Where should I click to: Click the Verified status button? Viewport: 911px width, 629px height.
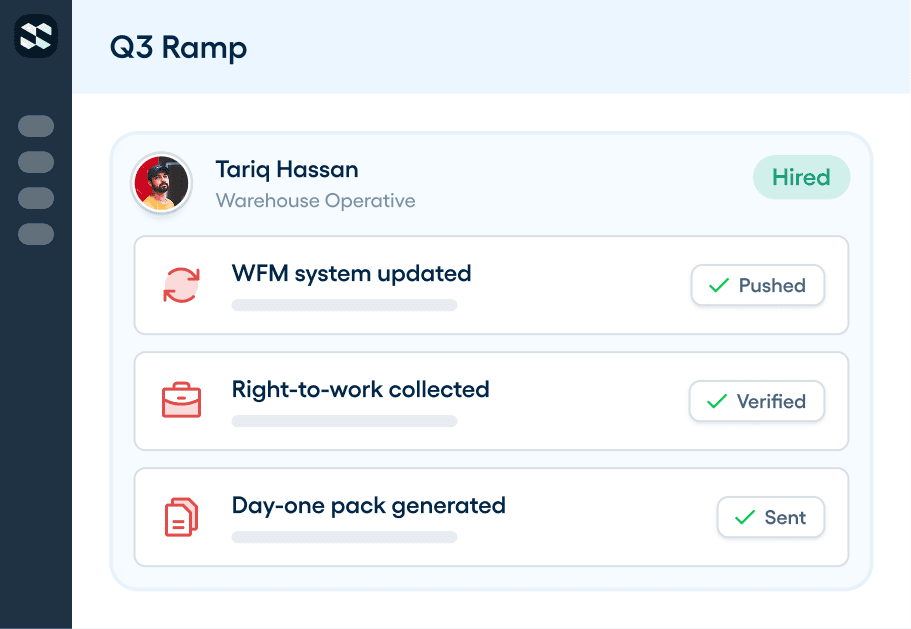click(756, 401)
